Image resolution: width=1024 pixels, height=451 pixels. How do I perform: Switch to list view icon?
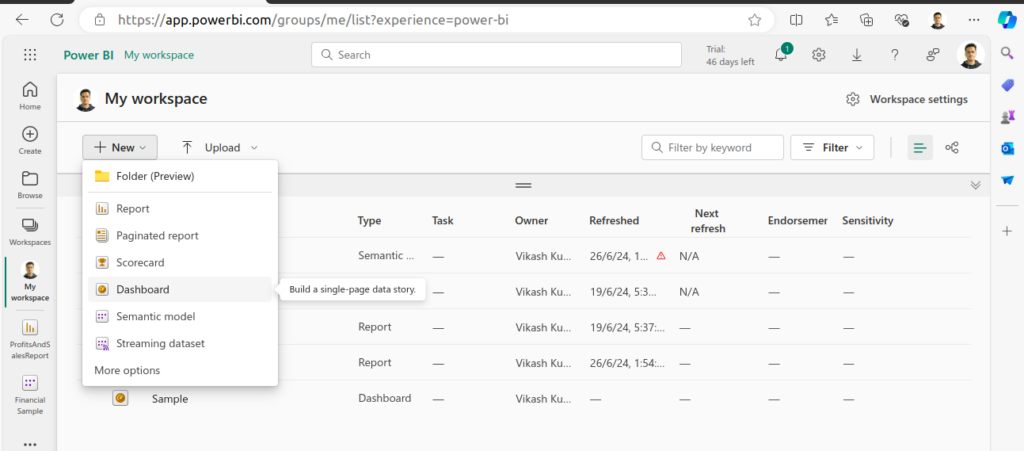920,148
